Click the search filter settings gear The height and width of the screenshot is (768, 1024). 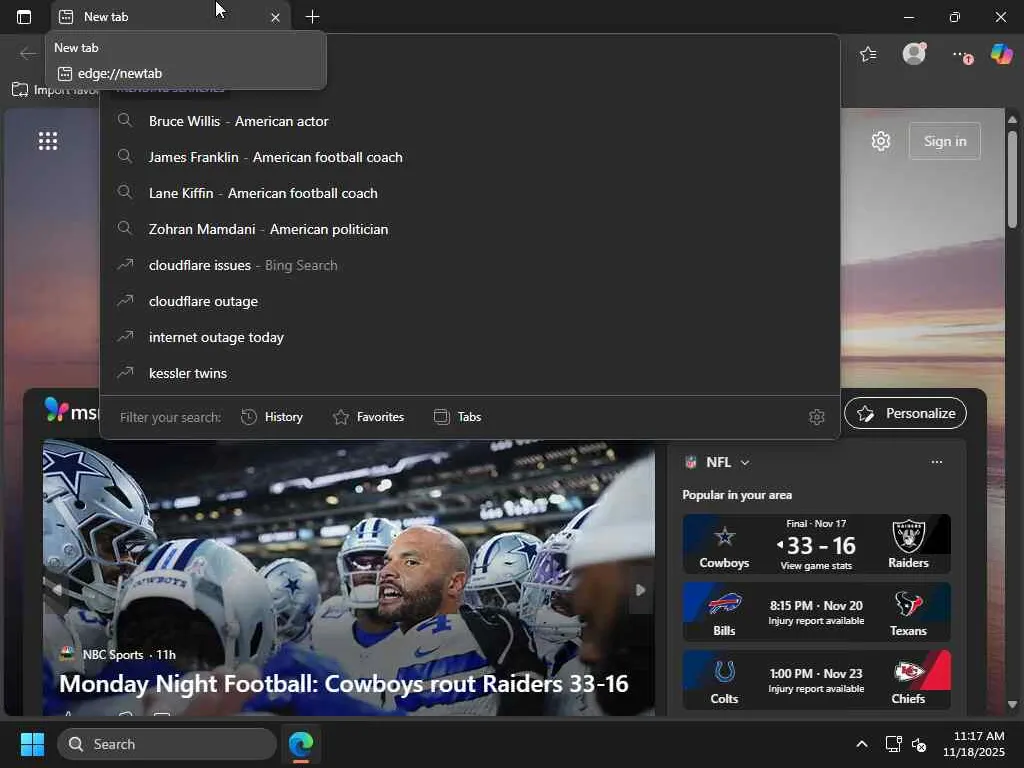click(817, 417)
